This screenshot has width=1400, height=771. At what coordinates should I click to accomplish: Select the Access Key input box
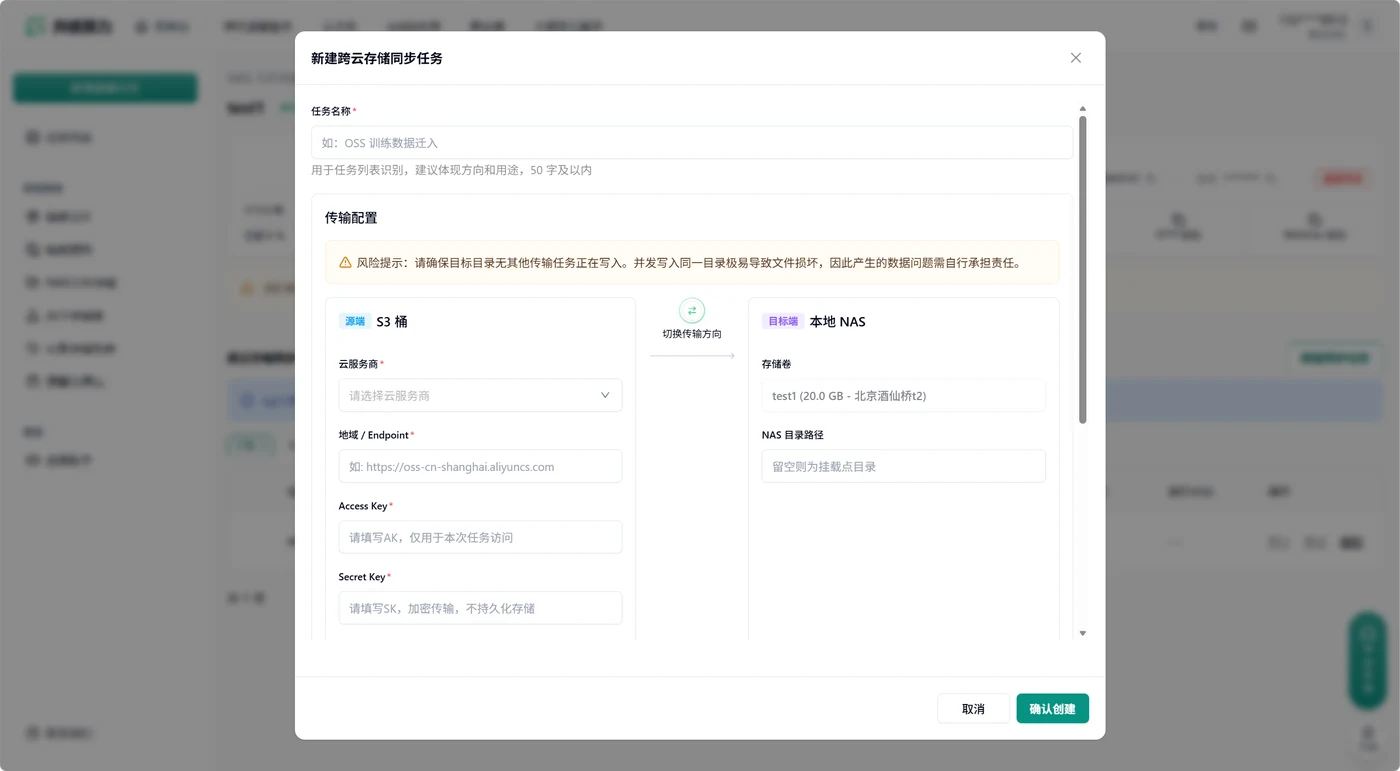pos(480,537)
